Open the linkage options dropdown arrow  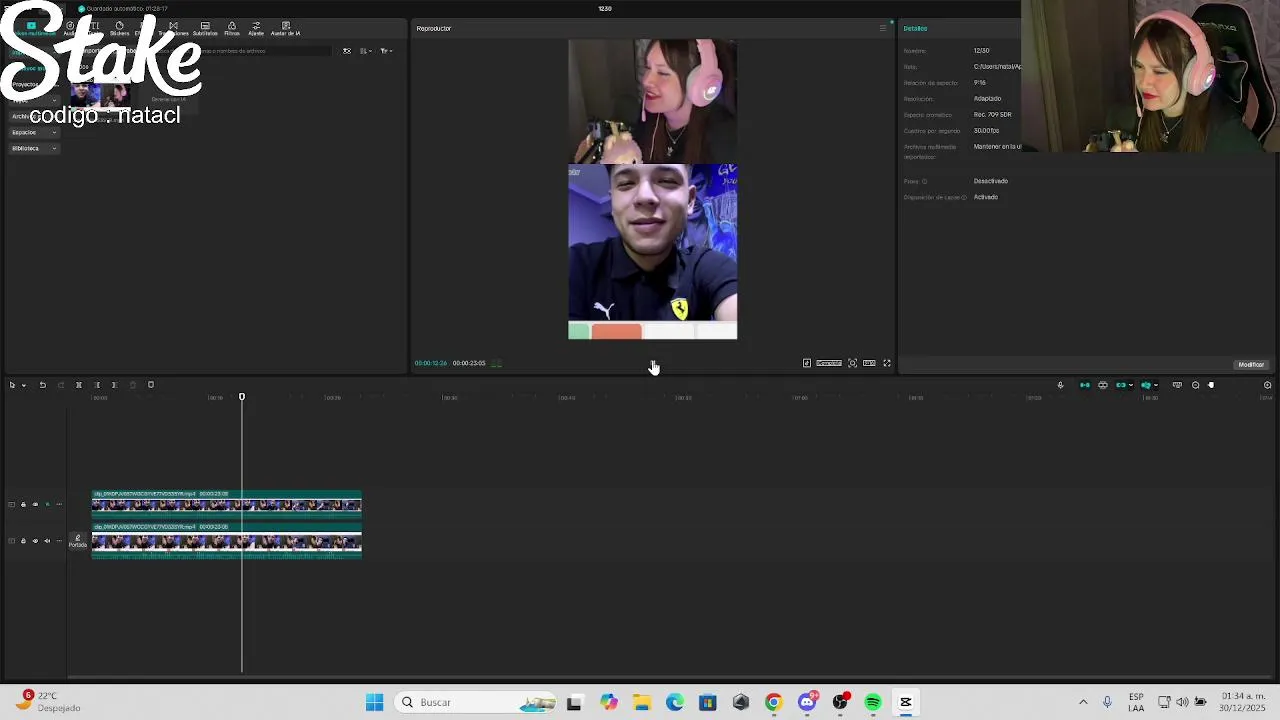pyautogui.click(x=1131, y=385)
